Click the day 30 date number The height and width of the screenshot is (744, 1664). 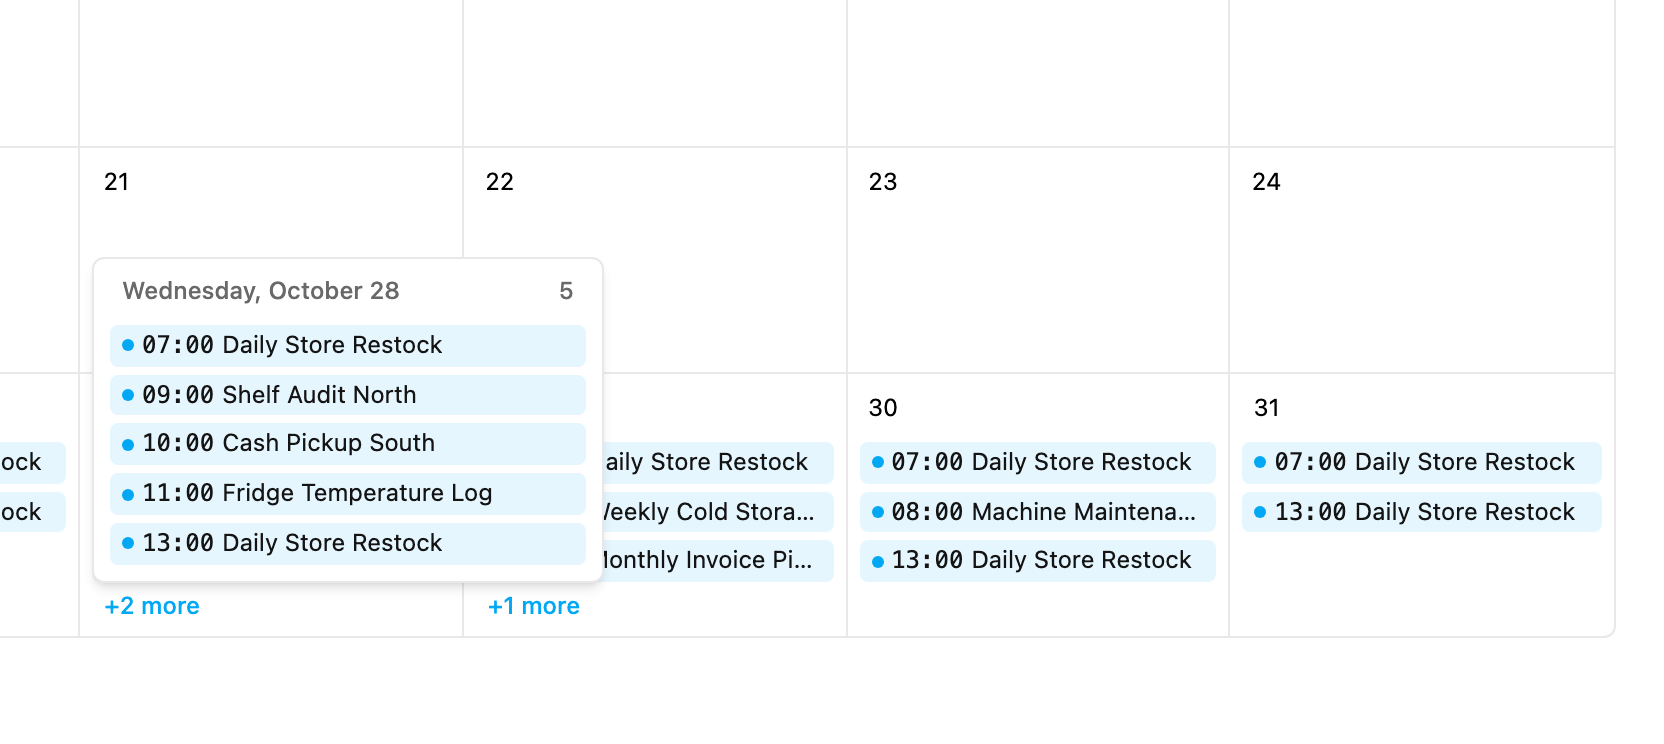[x=883, y=408]
